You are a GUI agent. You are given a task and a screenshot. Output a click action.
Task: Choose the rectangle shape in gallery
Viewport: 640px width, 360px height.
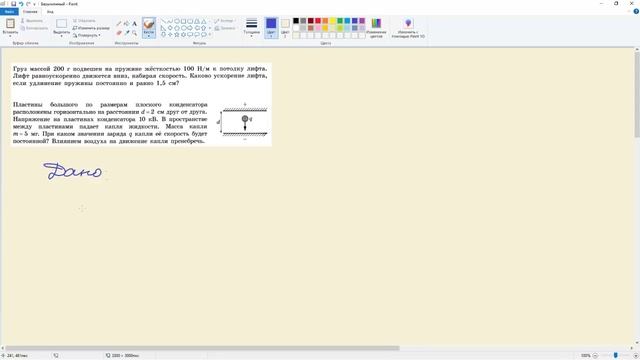point(184,21)
